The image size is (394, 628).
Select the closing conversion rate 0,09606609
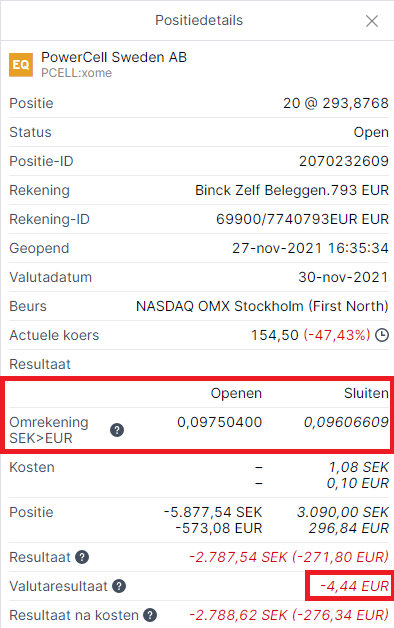346,422
